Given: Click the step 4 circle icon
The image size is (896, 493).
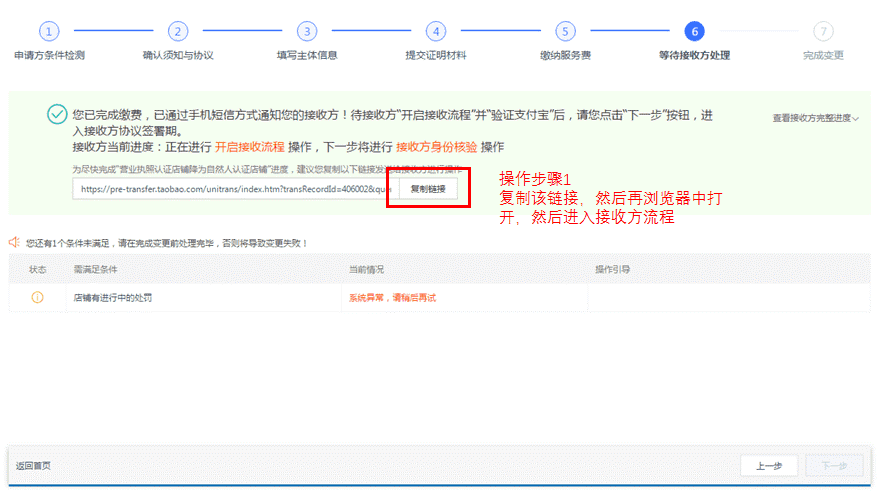Looking at the screenshot, I should (x=435, y=32).
